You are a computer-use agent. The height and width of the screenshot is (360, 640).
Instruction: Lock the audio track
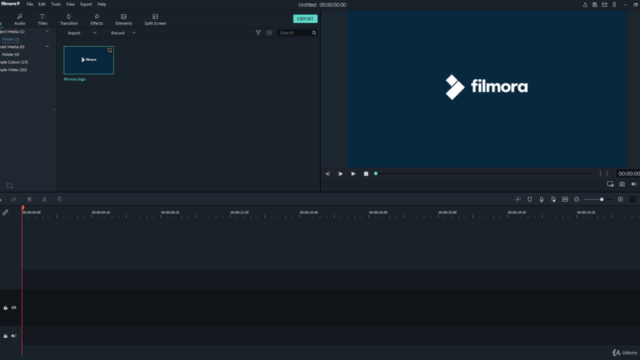tap(5, 336)
